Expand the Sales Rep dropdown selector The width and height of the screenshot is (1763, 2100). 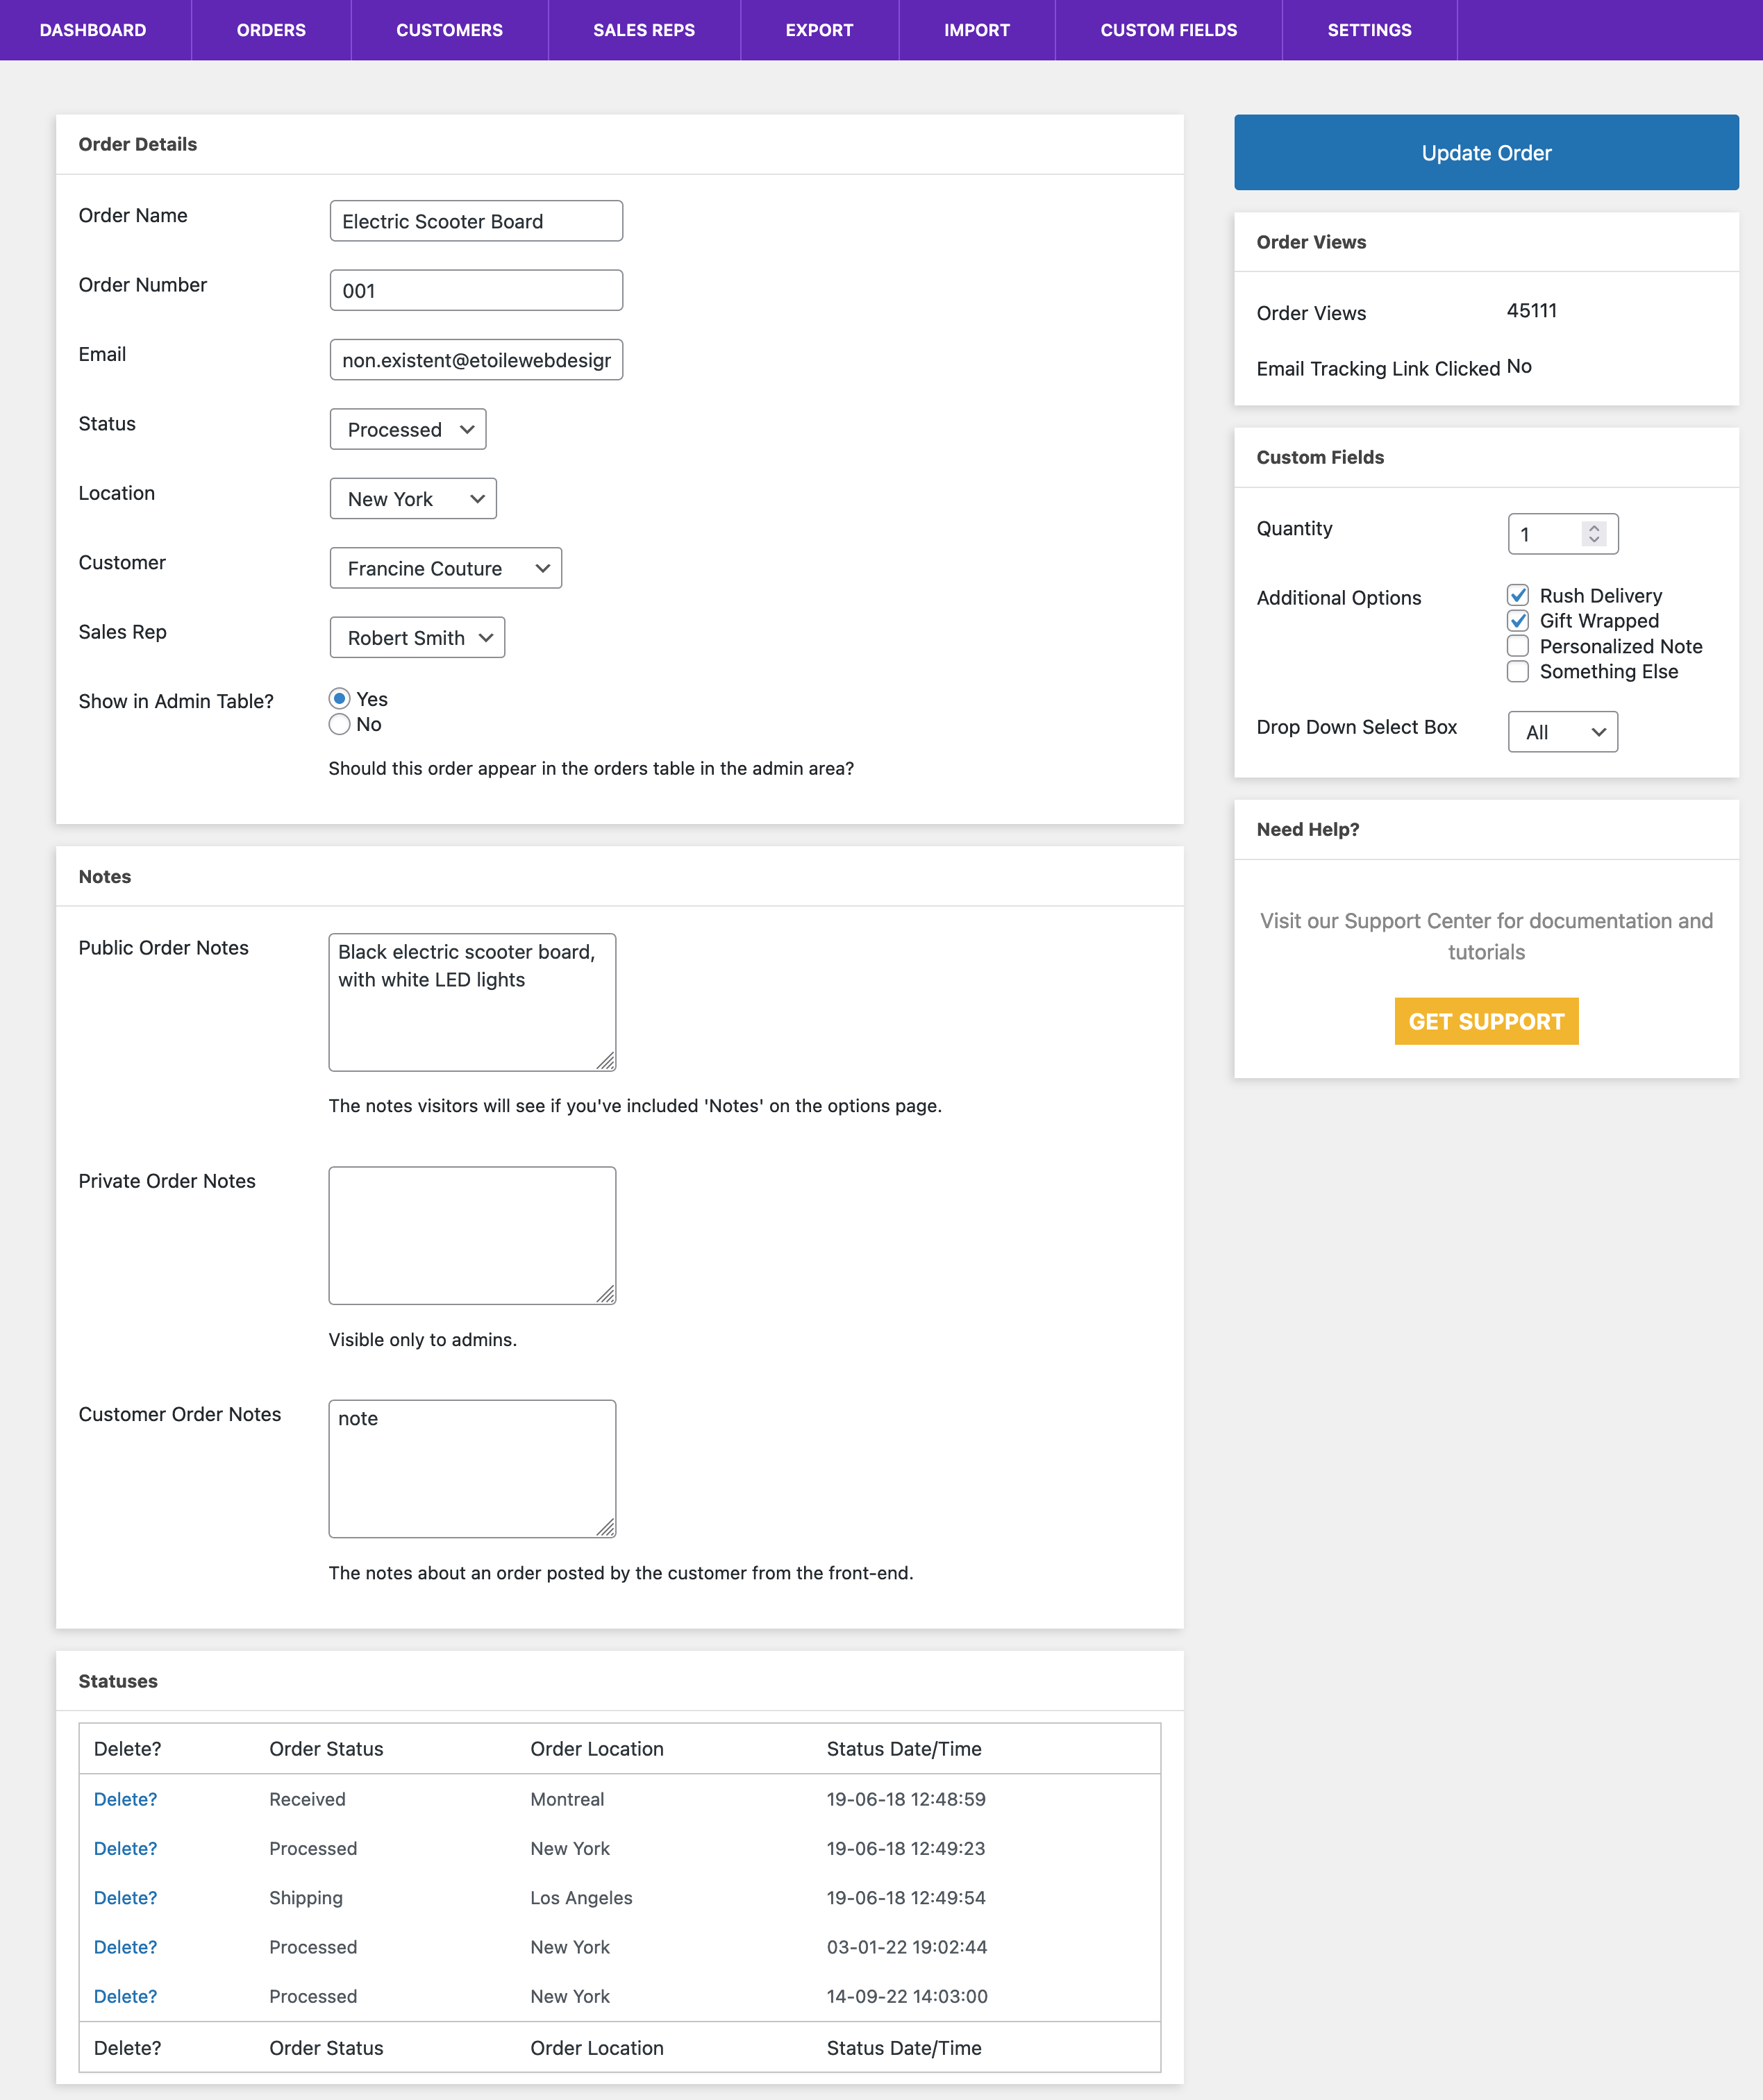415,637
